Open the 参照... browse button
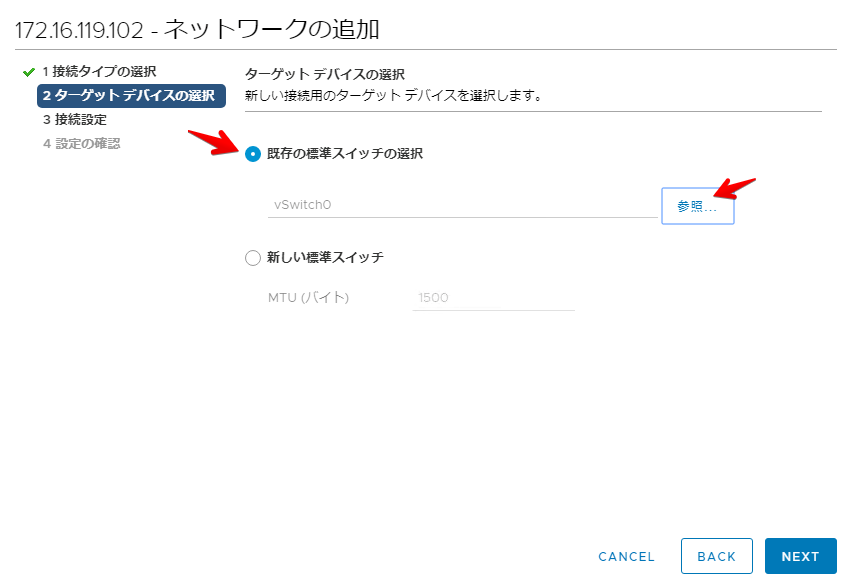 pyautogui.click(x=697, y=206)
